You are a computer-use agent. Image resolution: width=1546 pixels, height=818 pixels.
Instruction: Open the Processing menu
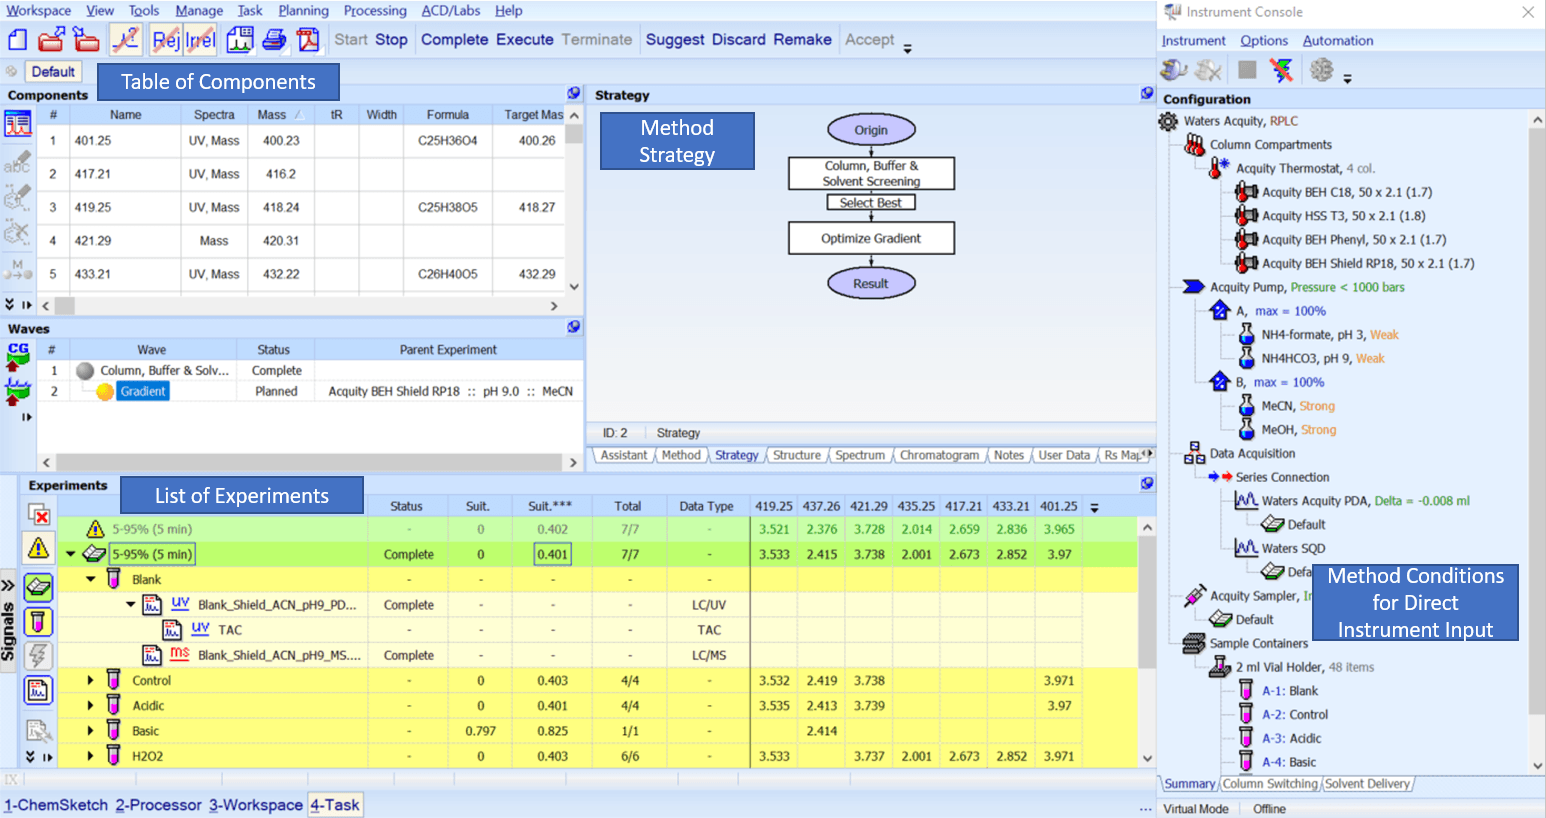(x=375, y=10)
